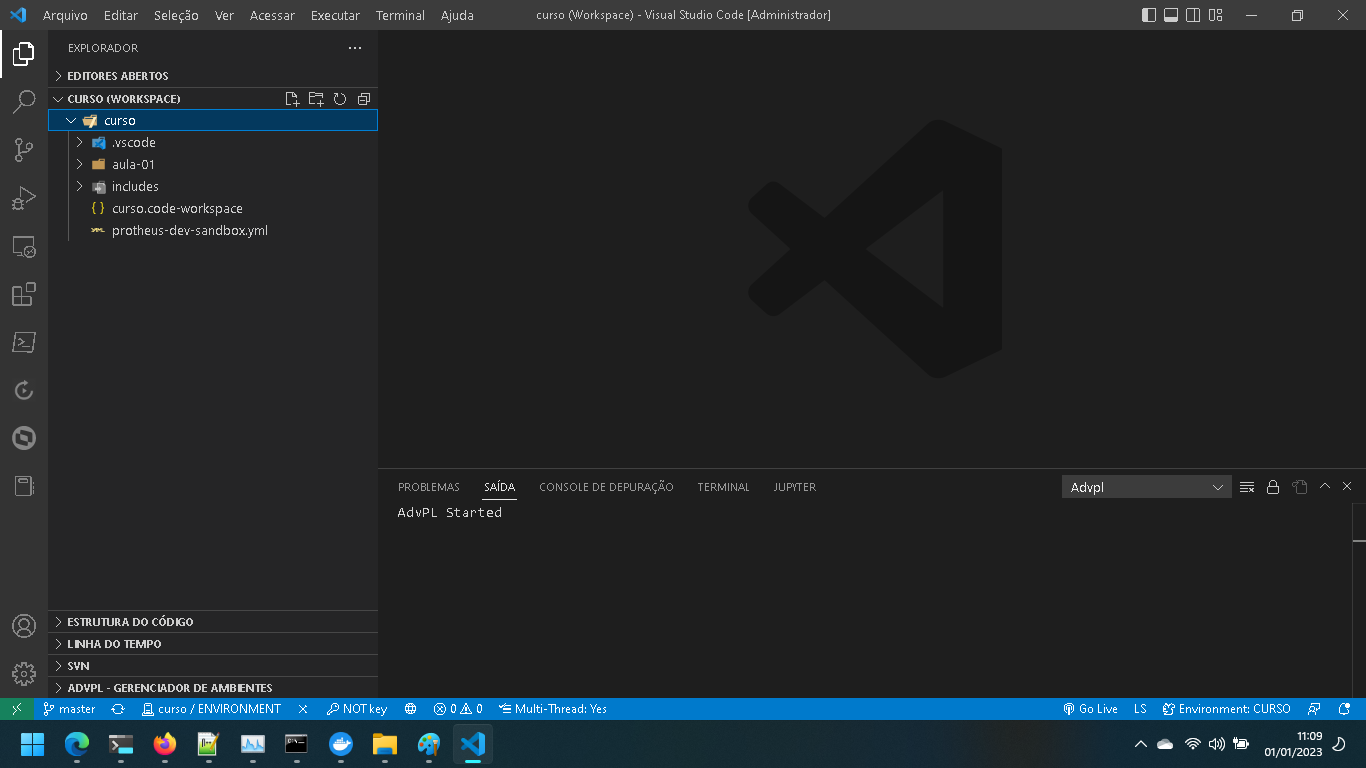The height and width of the screenshot is (768, 1366).
Task: Open the Extensions view
Action: tap(23, 295)
